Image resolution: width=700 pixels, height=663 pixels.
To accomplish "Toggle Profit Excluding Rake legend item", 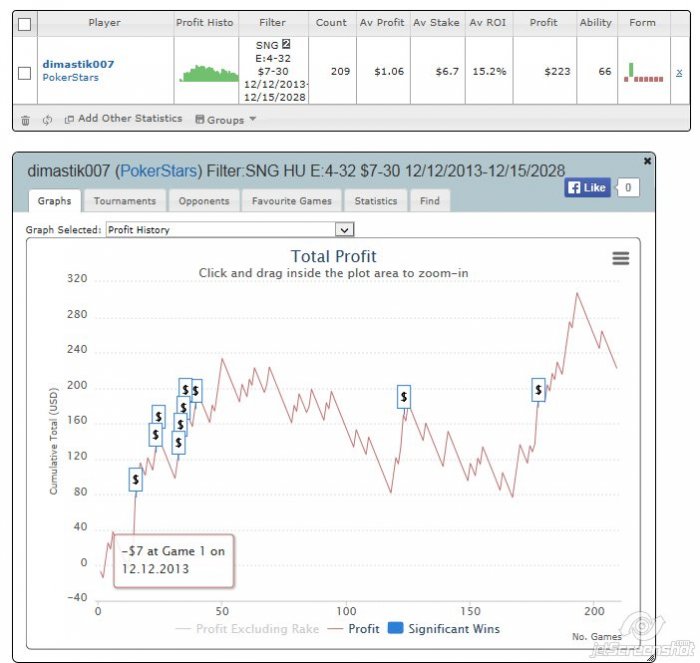I will [248, 629].
